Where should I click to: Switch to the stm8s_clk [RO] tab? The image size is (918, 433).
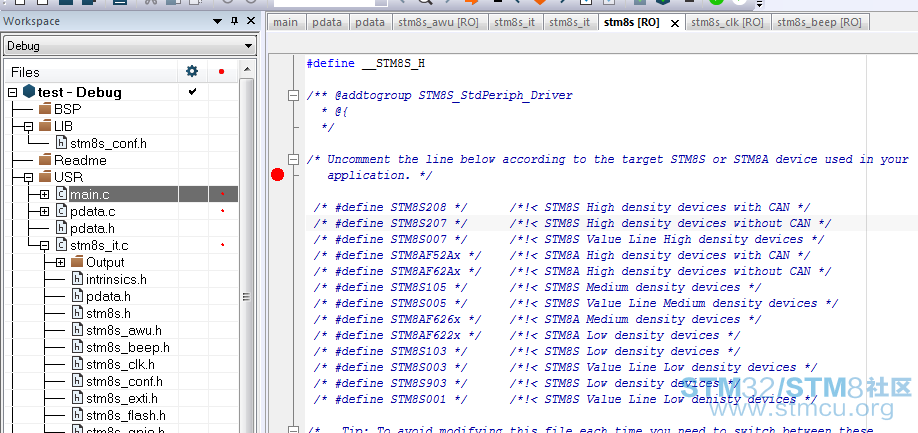pos(727,22)
